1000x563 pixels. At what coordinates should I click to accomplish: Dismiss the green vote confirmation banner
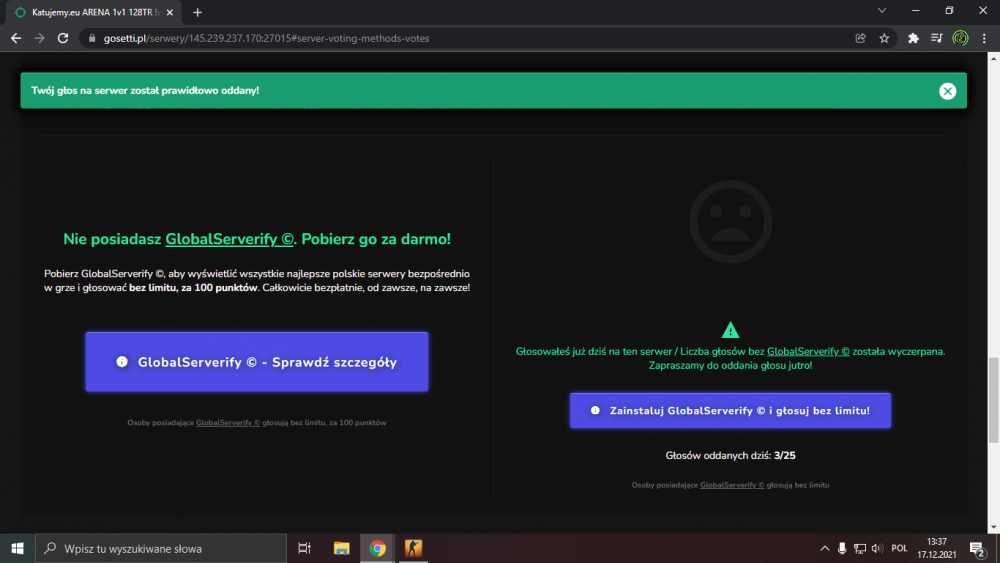pyautogui.click(x=947, y=91)
